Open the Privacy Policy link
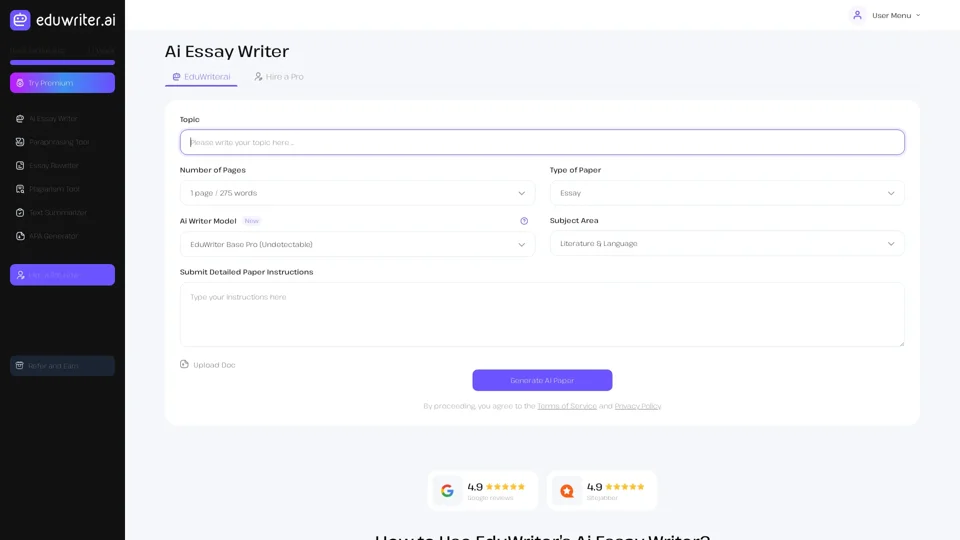This screenshot has height=540, width=960. (x=638, y=406)
